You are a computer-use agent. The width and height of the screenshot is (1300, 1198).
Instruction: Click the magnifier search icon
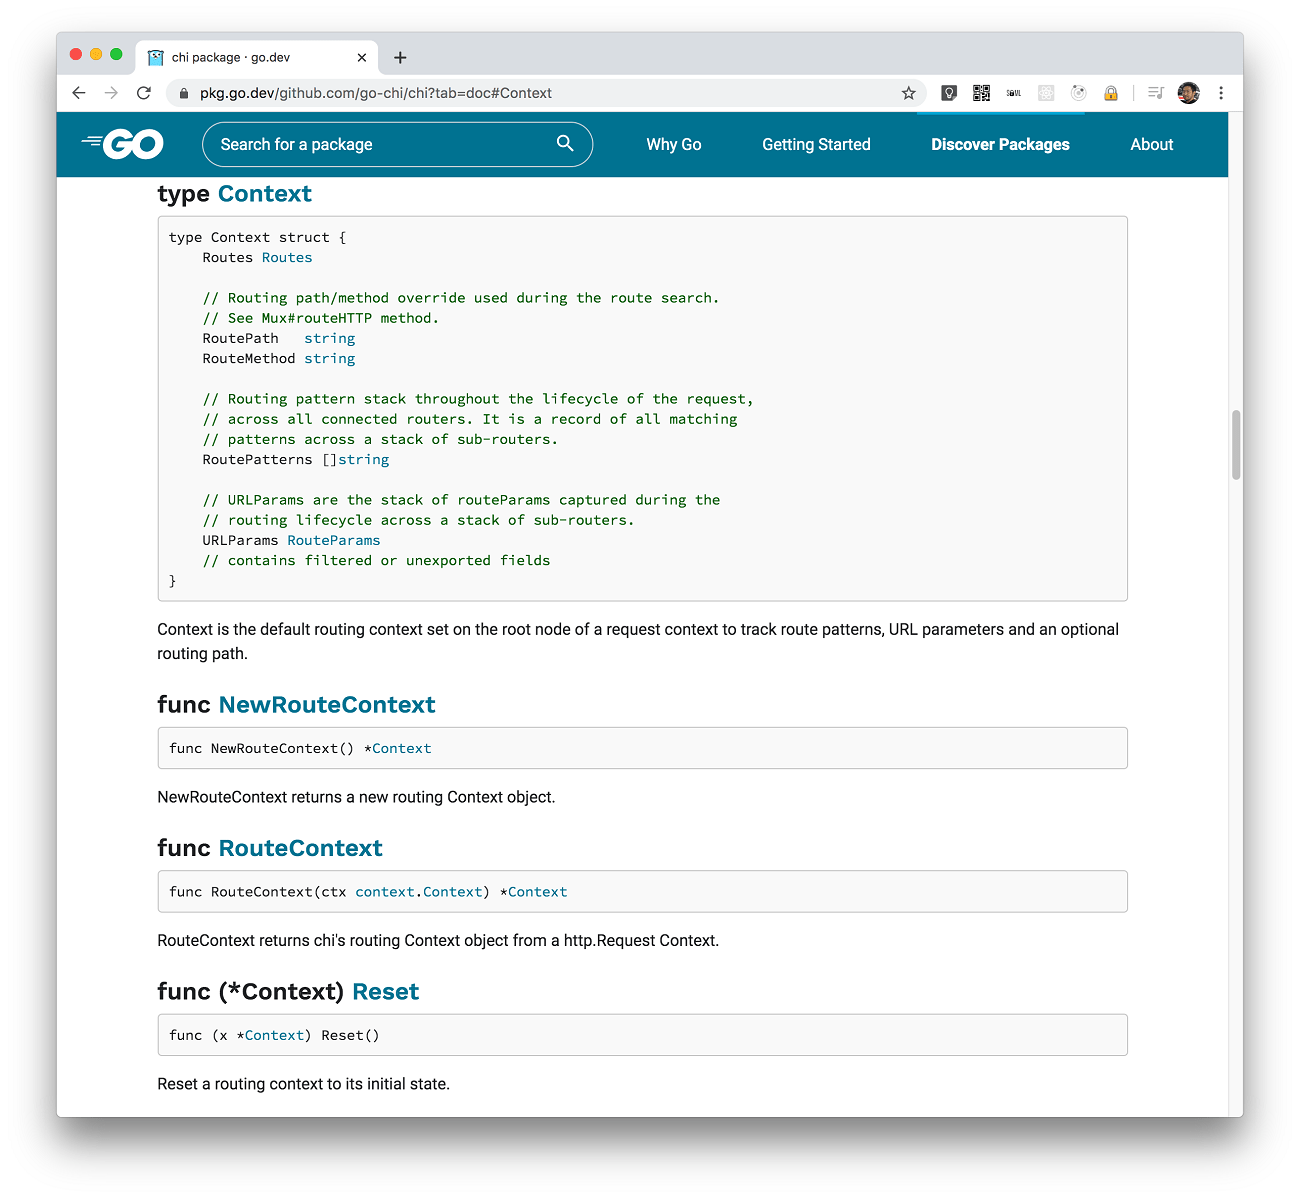(565, 143)
